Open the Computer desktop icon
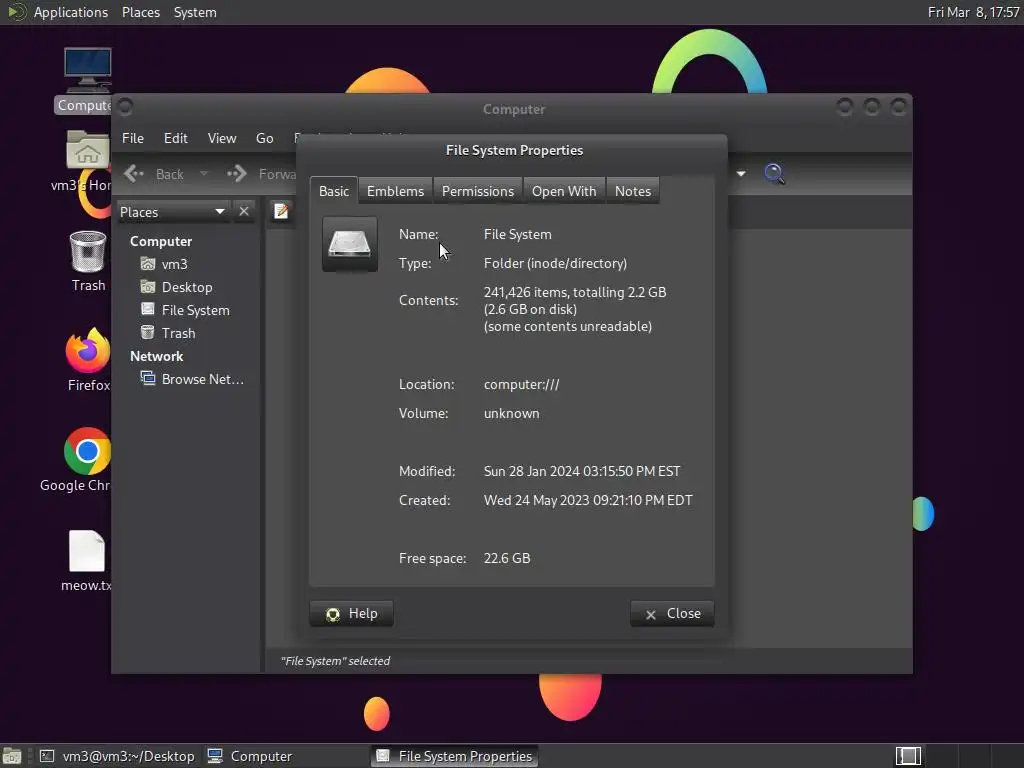This screenshot has width=1024, height=768. coord(88,71)
